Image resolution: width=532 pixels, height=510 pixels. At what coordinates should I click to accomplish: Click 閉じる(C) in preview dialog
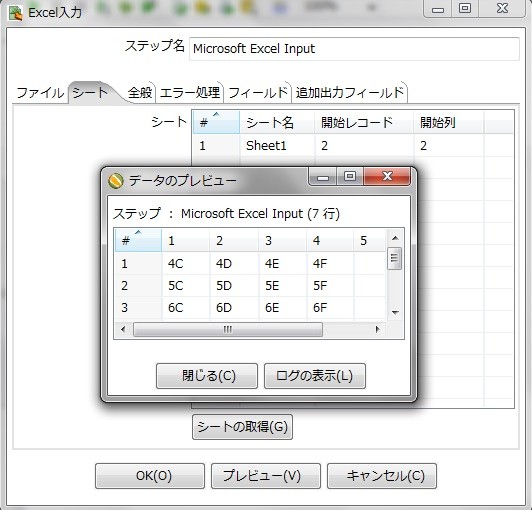(x=207, y=376)
